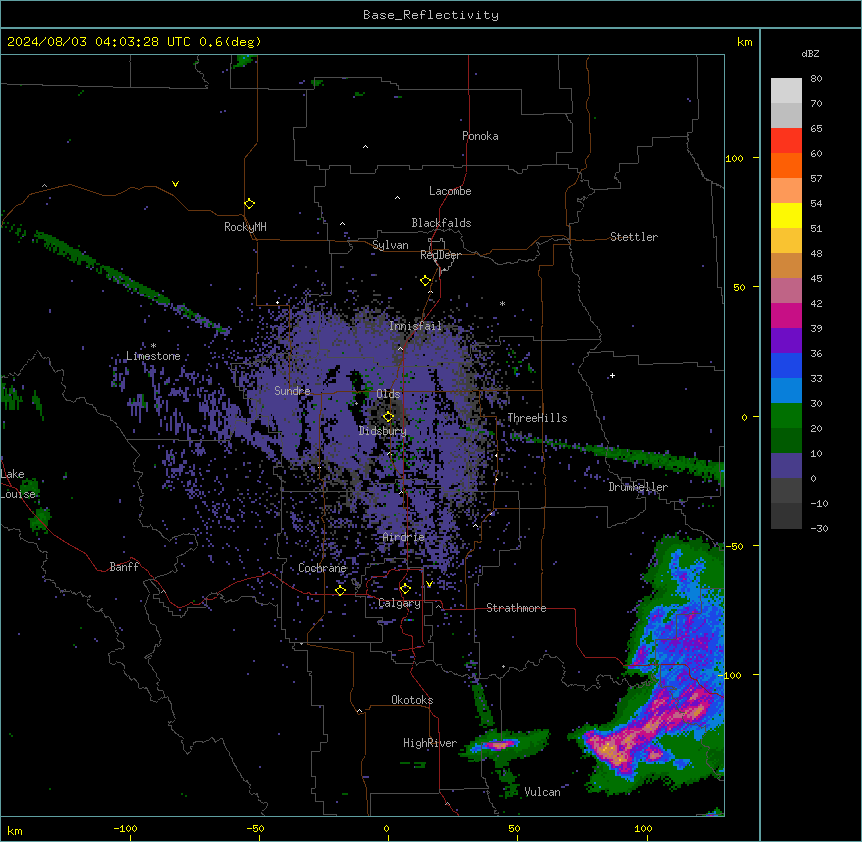
Task: Click the Sundre town label
Action: [292, 391]
